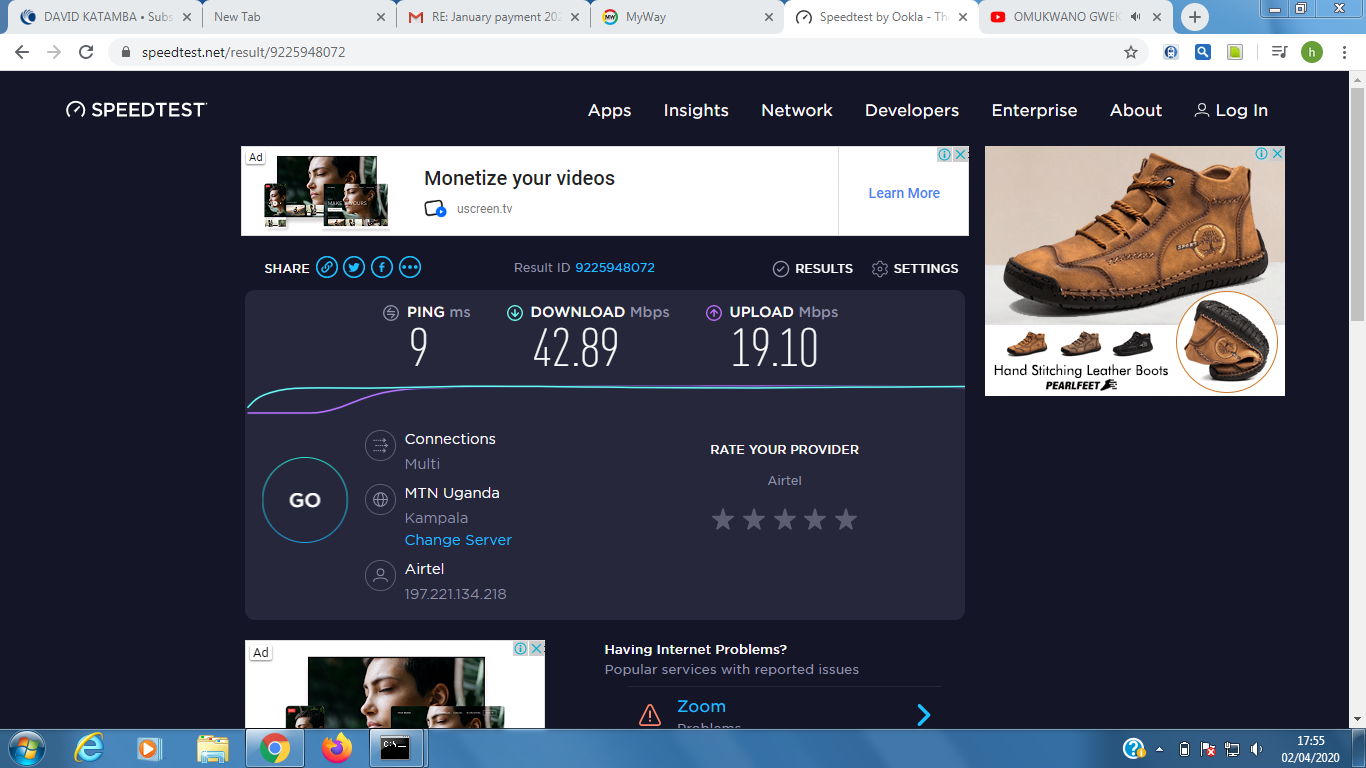Select the third rating star

click(785, 519)
